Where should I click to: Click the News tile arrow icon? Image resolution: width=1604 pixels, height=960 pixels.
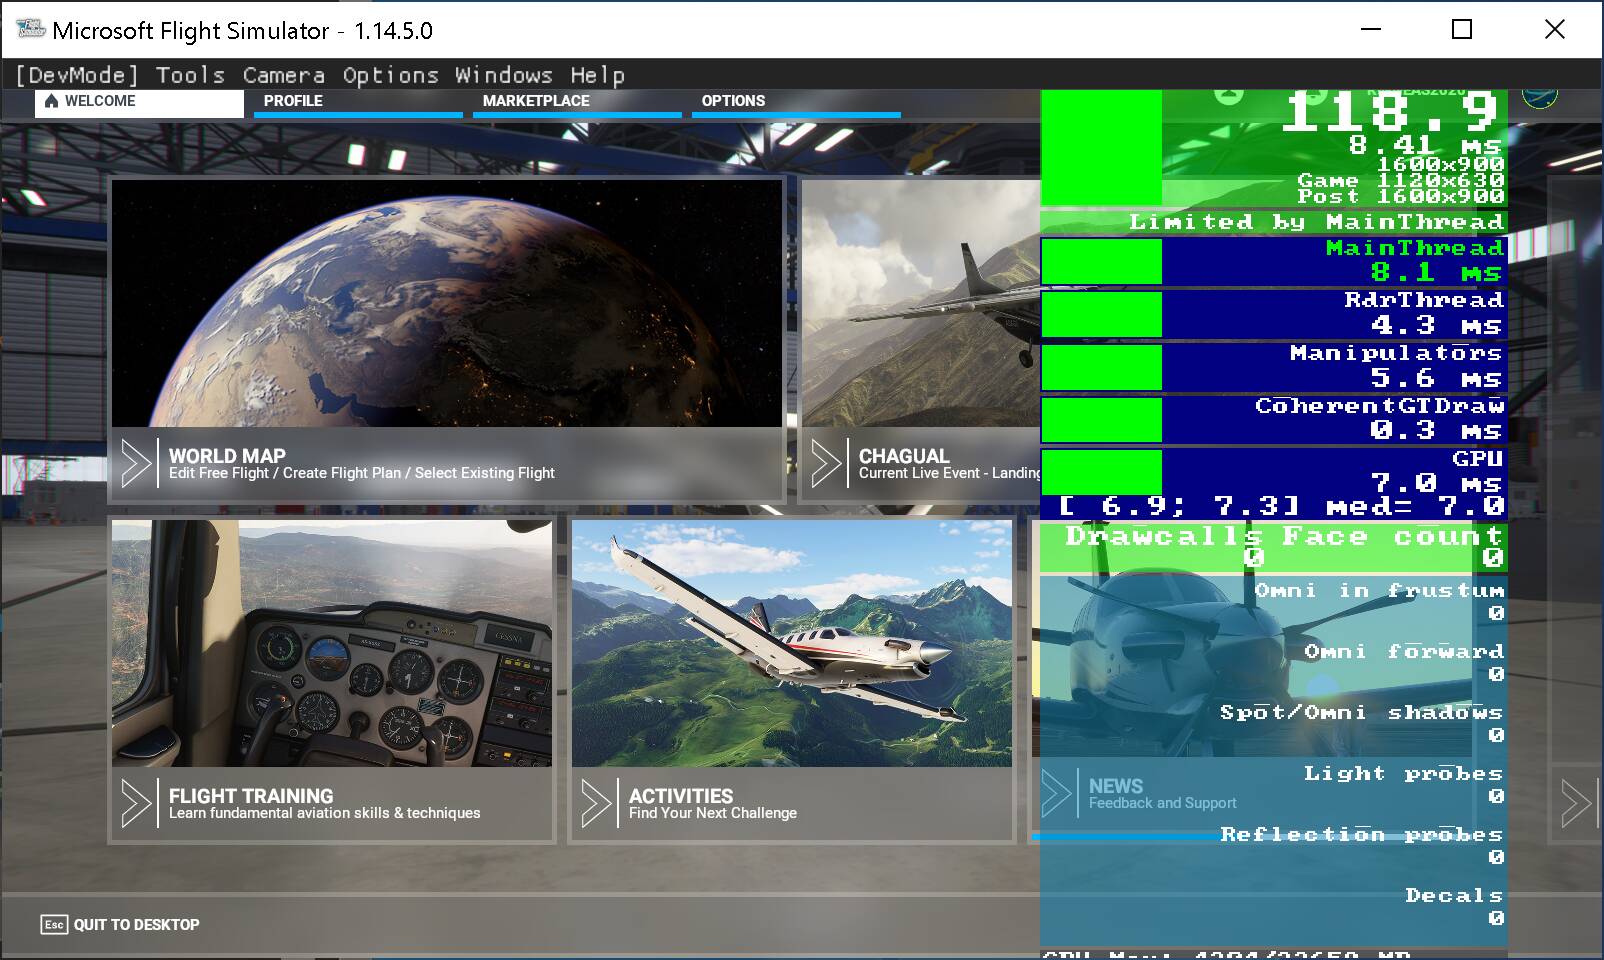click(1056, 794)
